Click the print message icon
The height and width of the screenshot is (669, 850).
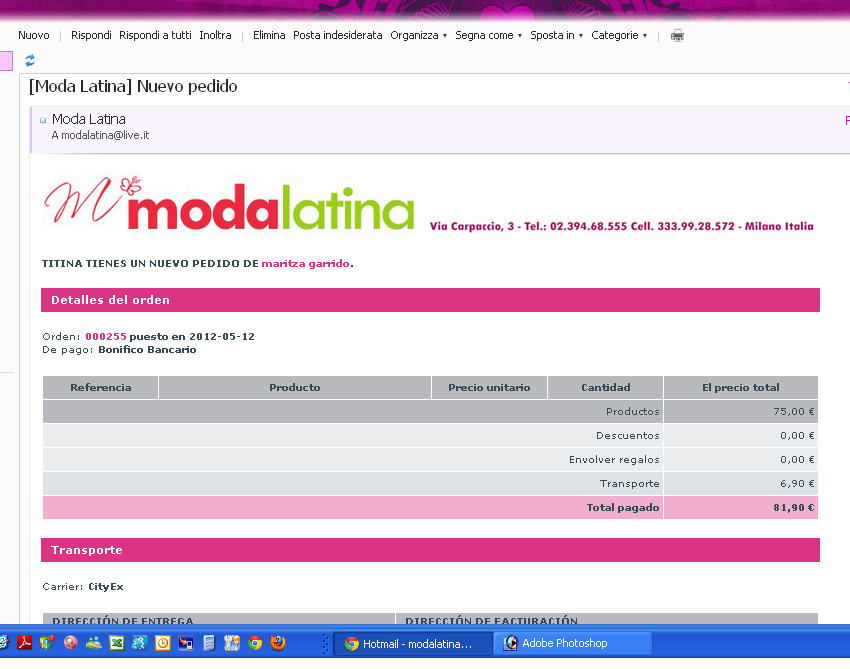(x=677, y=36)
